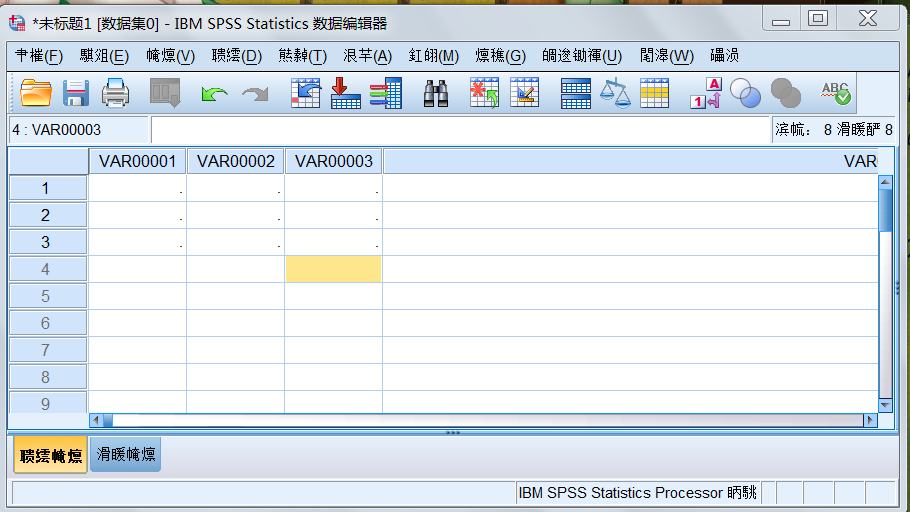
Task: Switch to the highlighted Data View tab
Action: click(50, 456)
